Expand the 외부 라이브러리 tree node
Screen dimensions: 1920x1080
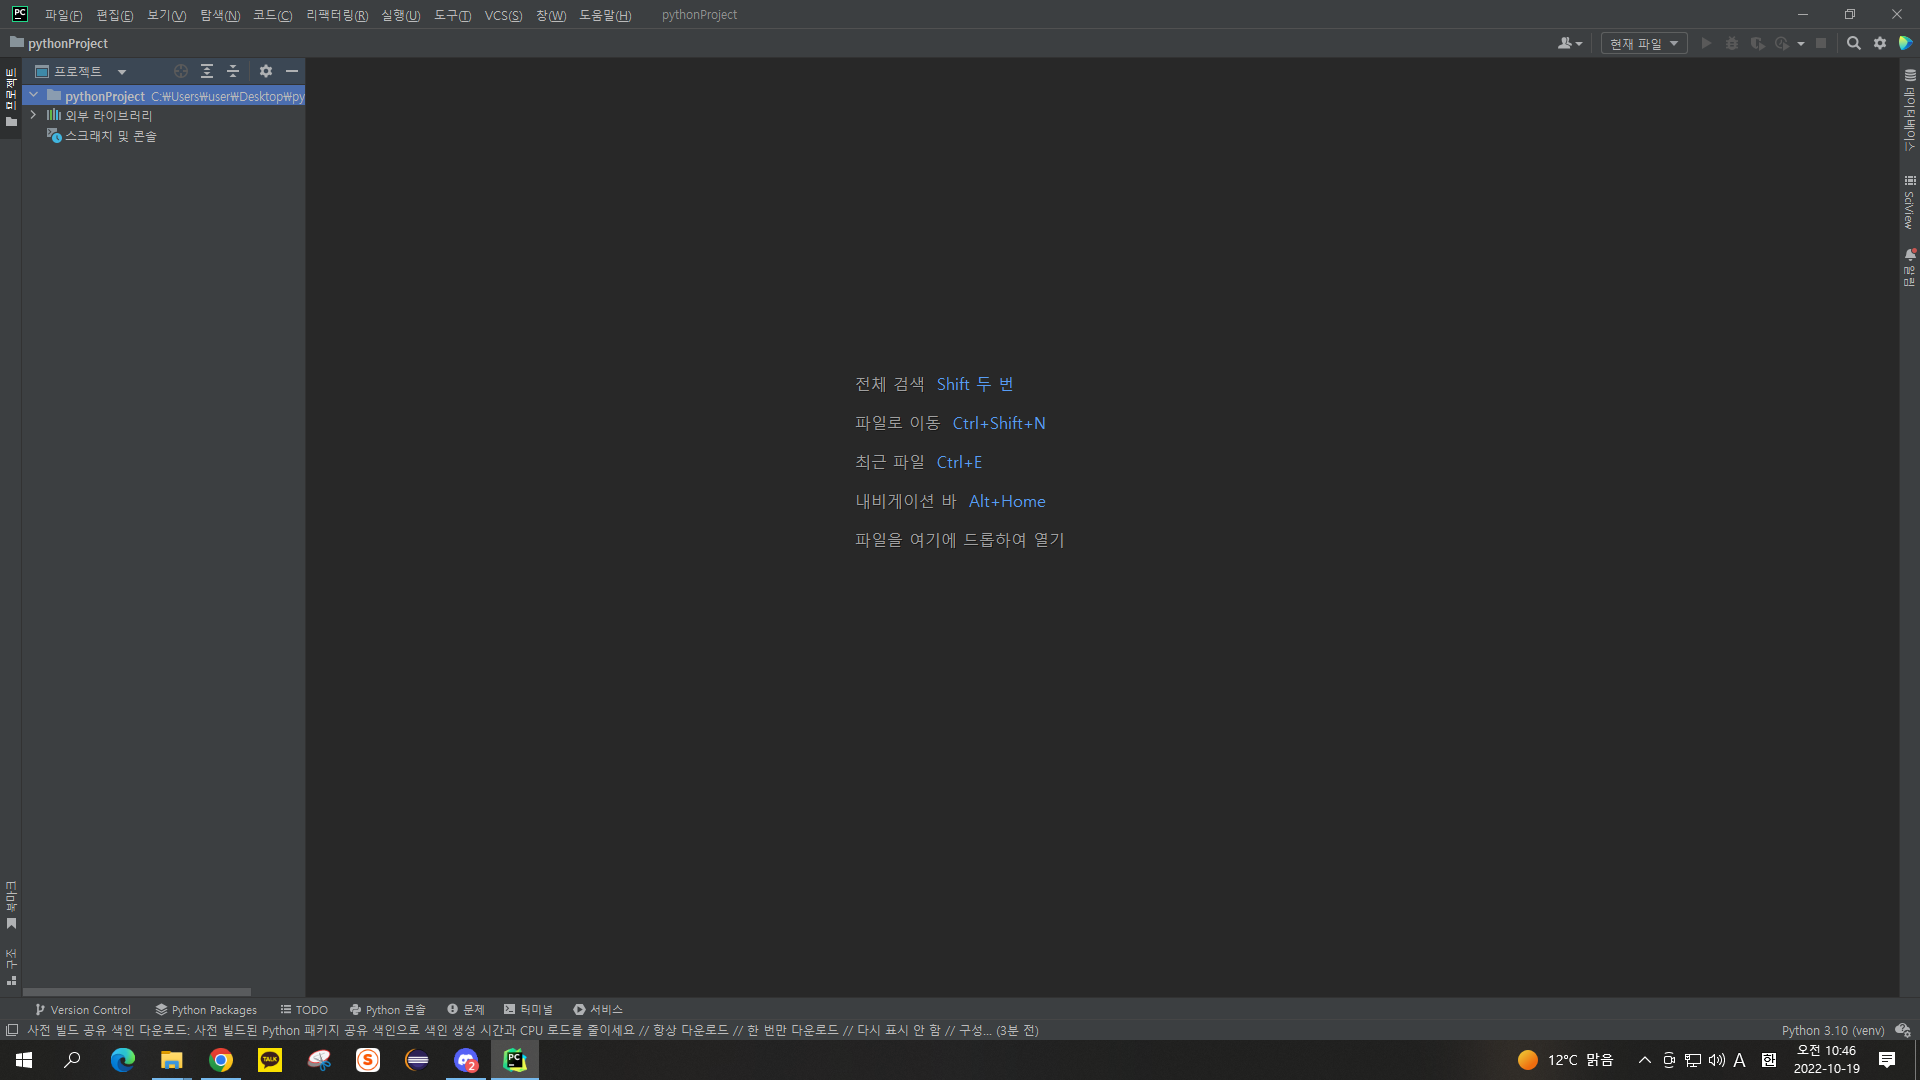tap(34, 115)
